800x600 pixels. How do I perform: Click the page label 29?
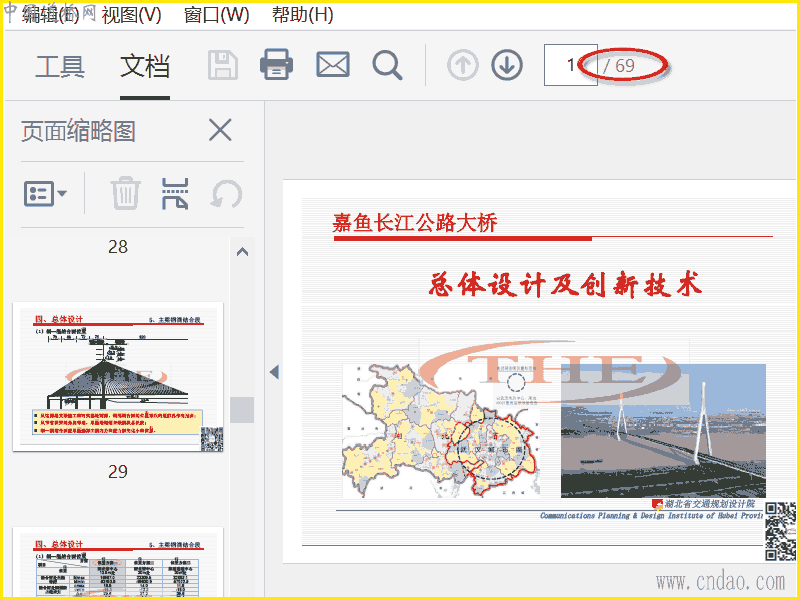[x=118, y=471]
